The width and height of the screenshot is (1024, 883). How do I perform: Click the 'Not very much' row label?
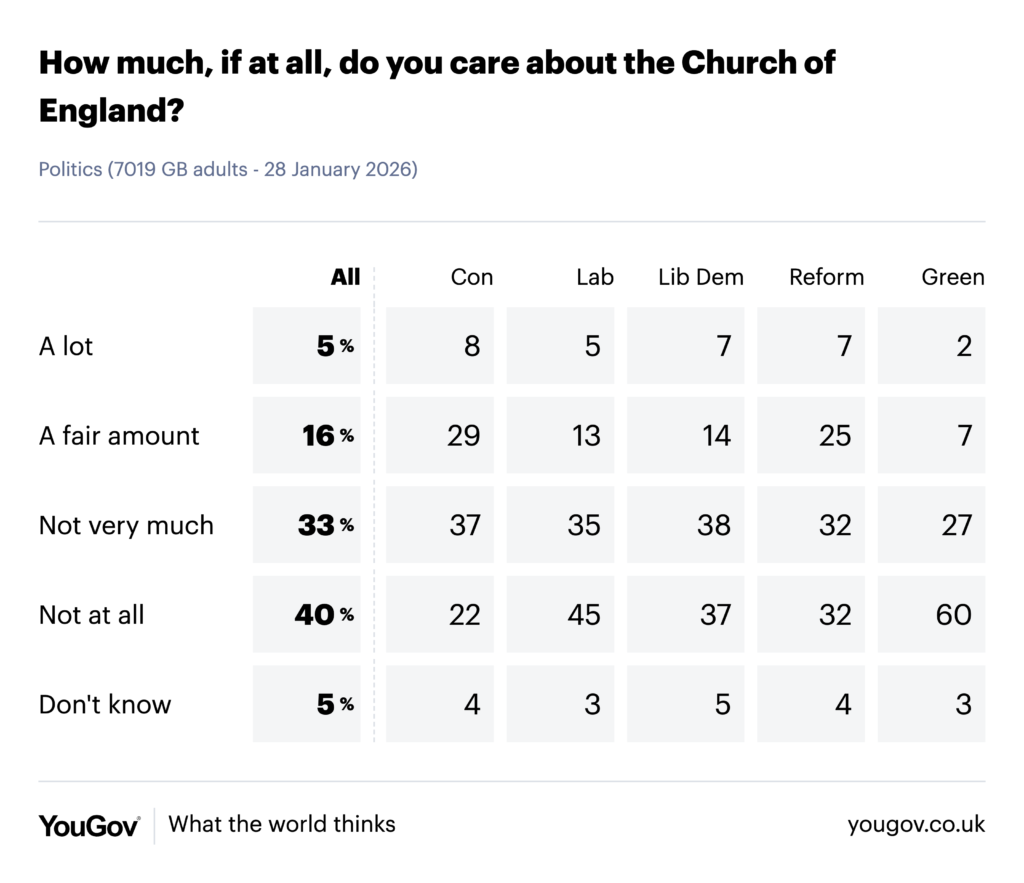click(x=126, y=525)
